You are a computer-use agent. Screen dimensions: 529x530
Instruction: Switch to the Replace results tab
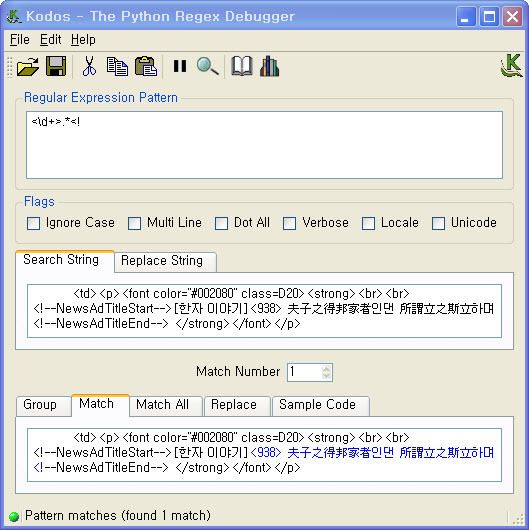(x=237, y=405)
